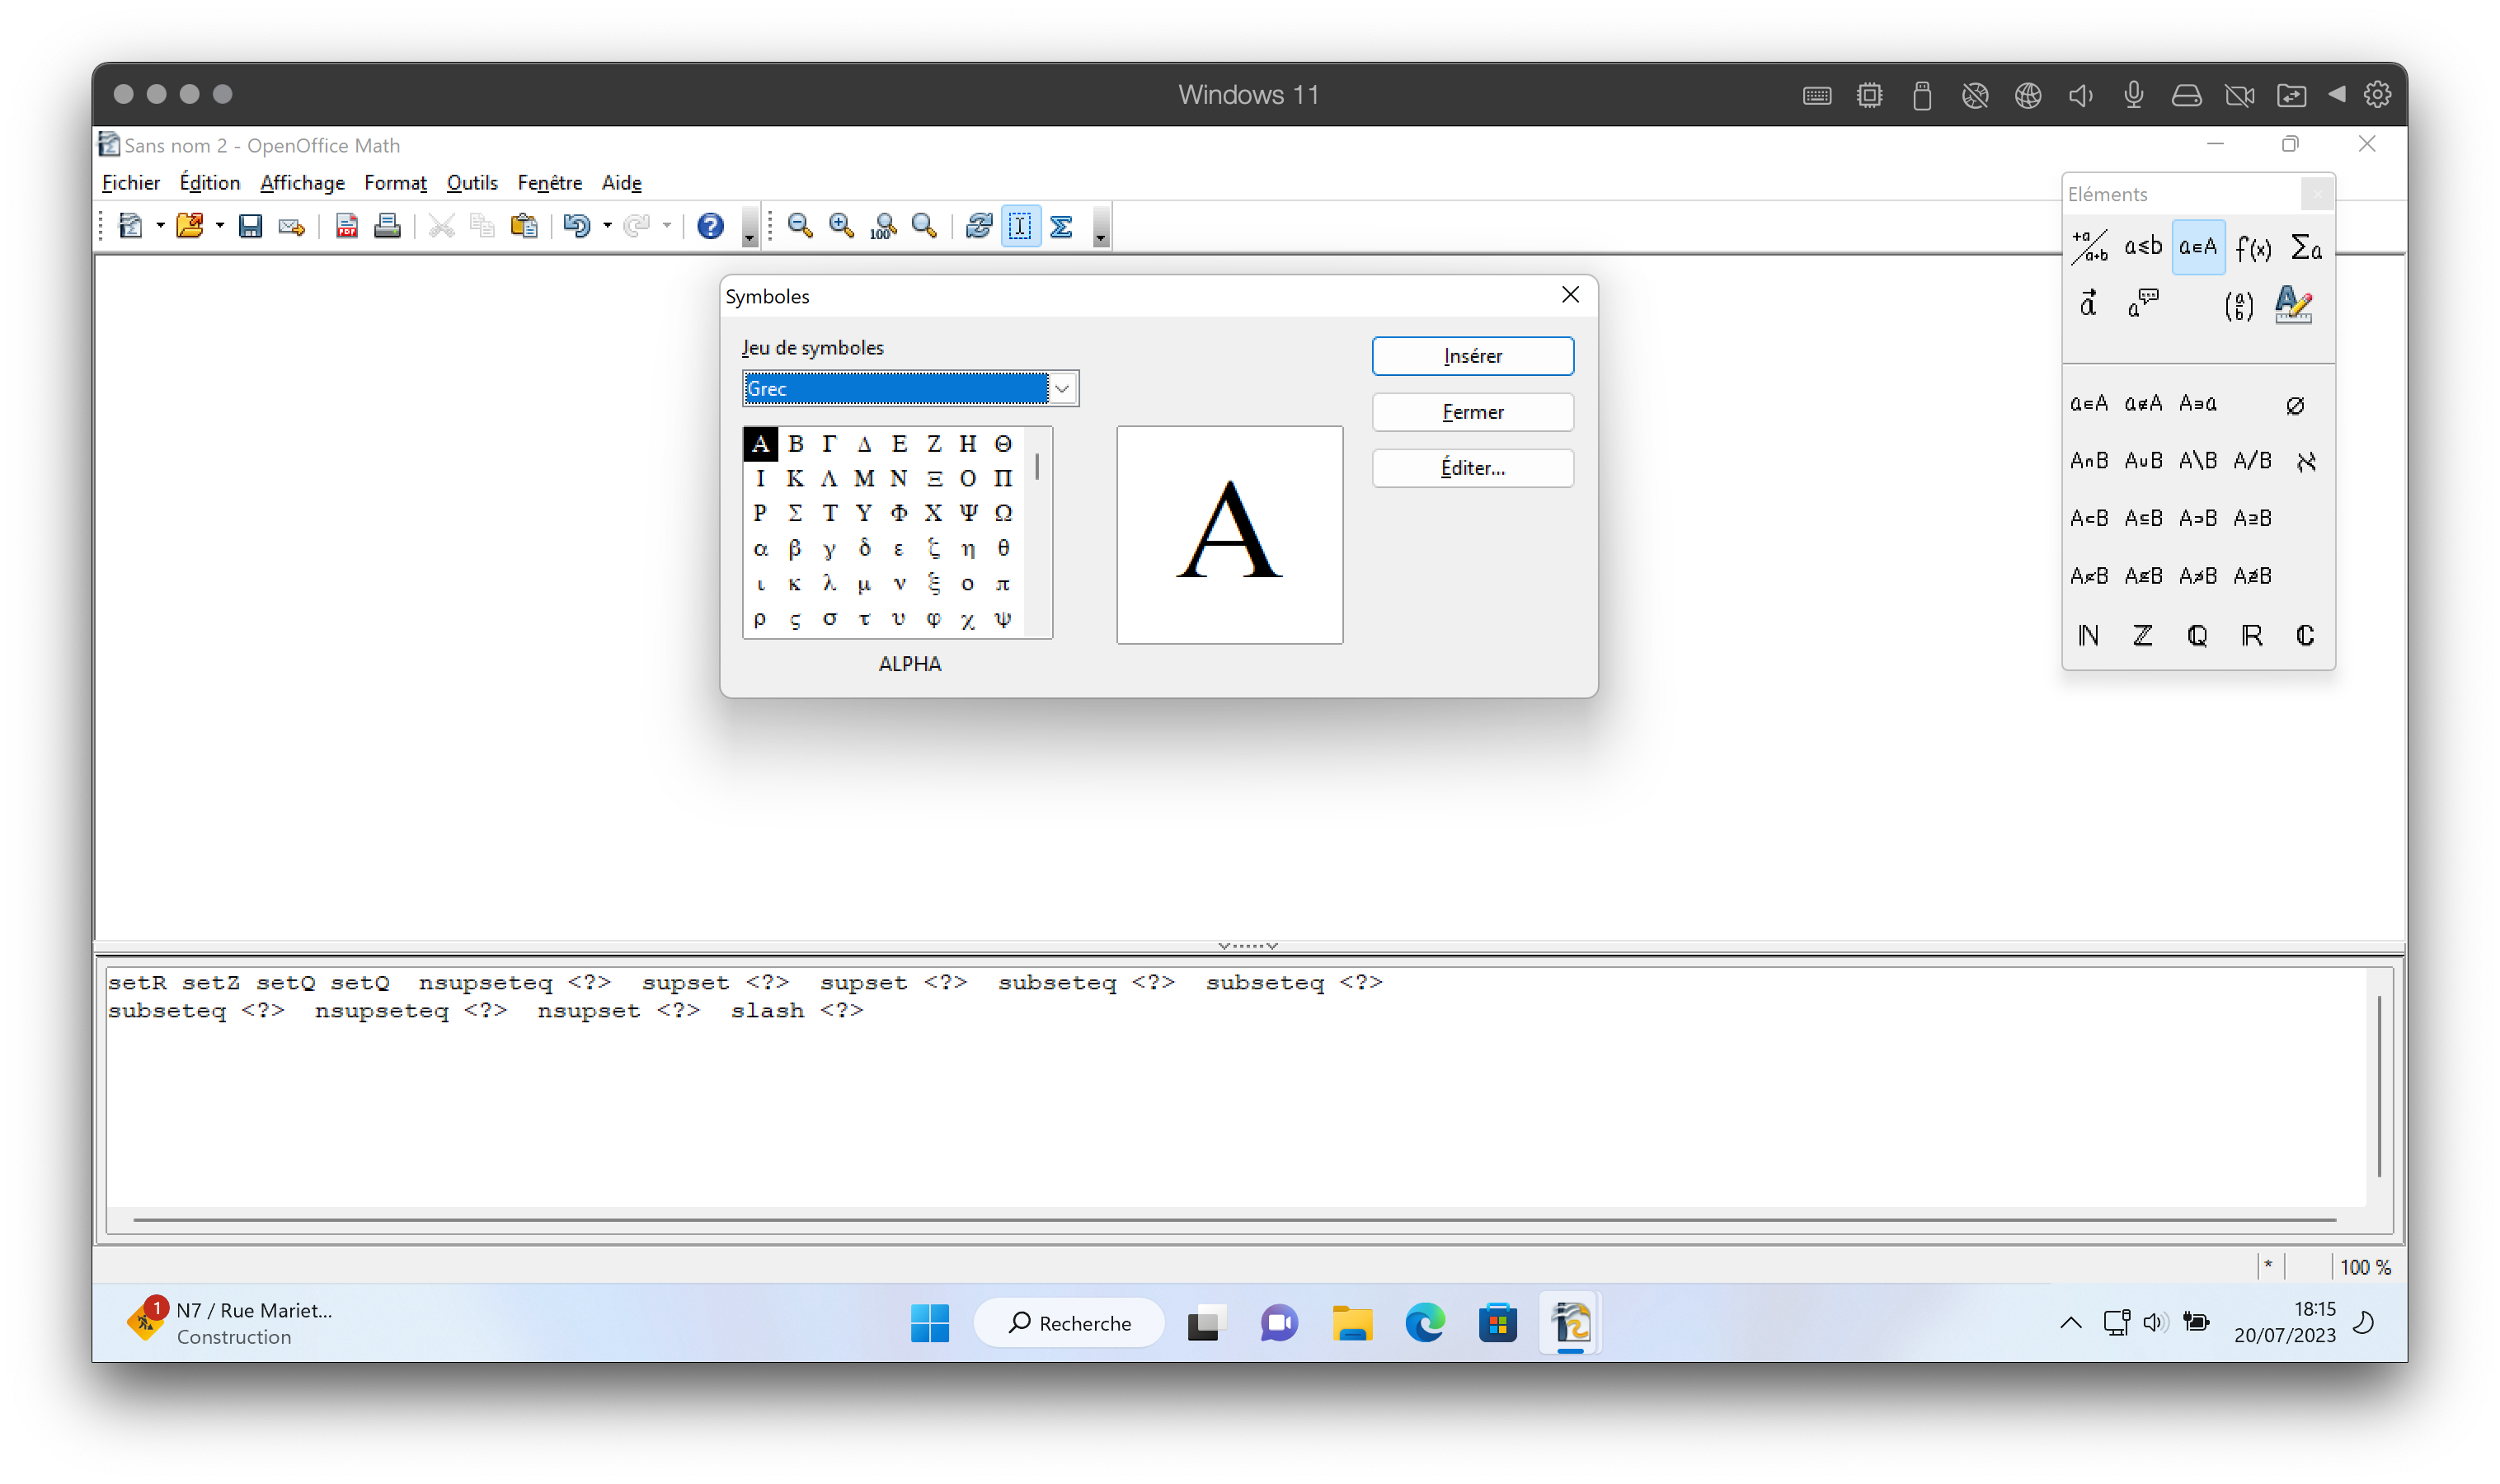The width and height of the screenshot is (2500, 1484).
Task: Open the Format menu
Action: click(x=395, y=183)
